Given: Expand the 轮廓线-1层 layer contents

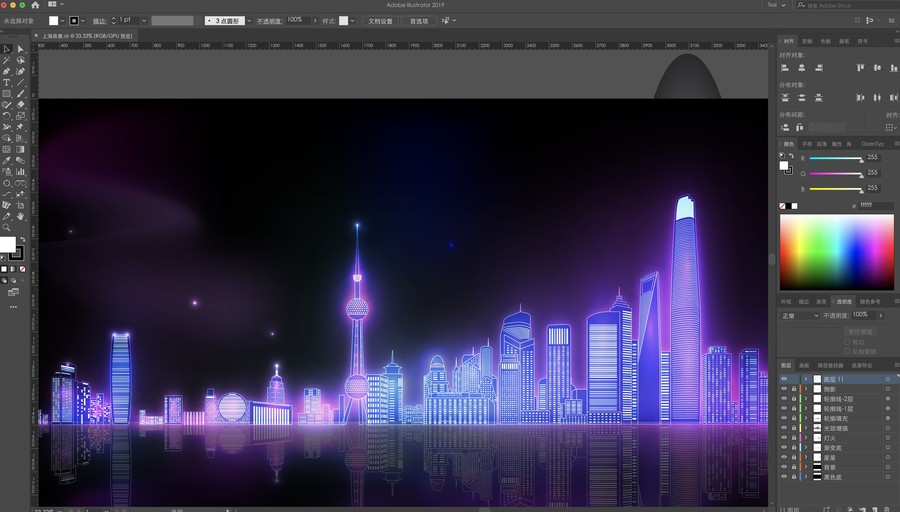Looking at the screenshot, I should pyautogui.click(x=806, y=408).
